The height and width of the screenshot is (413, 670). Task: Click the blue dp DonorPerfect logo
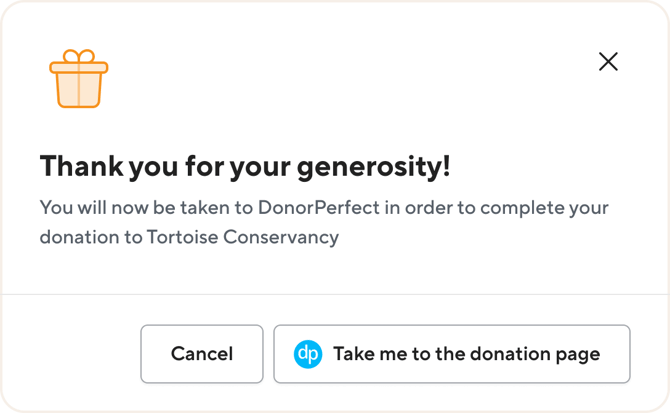(307, 354)
